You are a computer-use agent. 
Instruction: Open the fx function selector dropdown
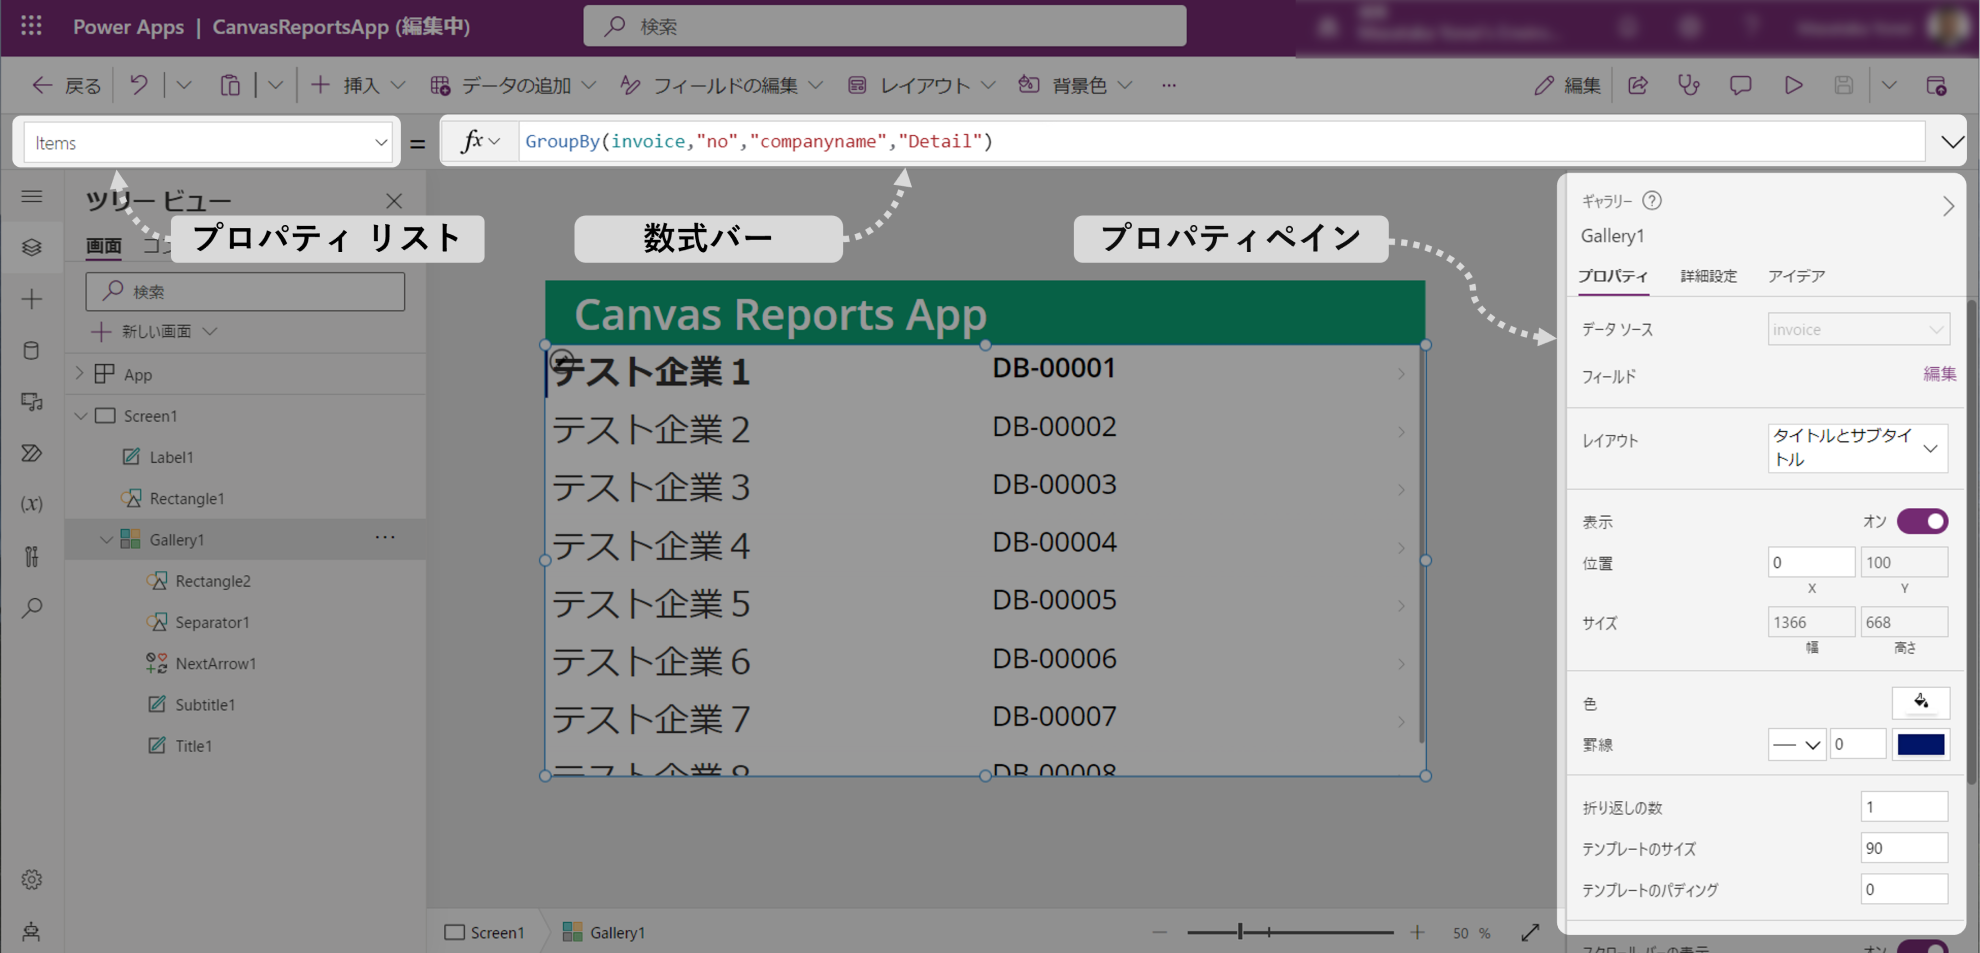click(480, 142)
